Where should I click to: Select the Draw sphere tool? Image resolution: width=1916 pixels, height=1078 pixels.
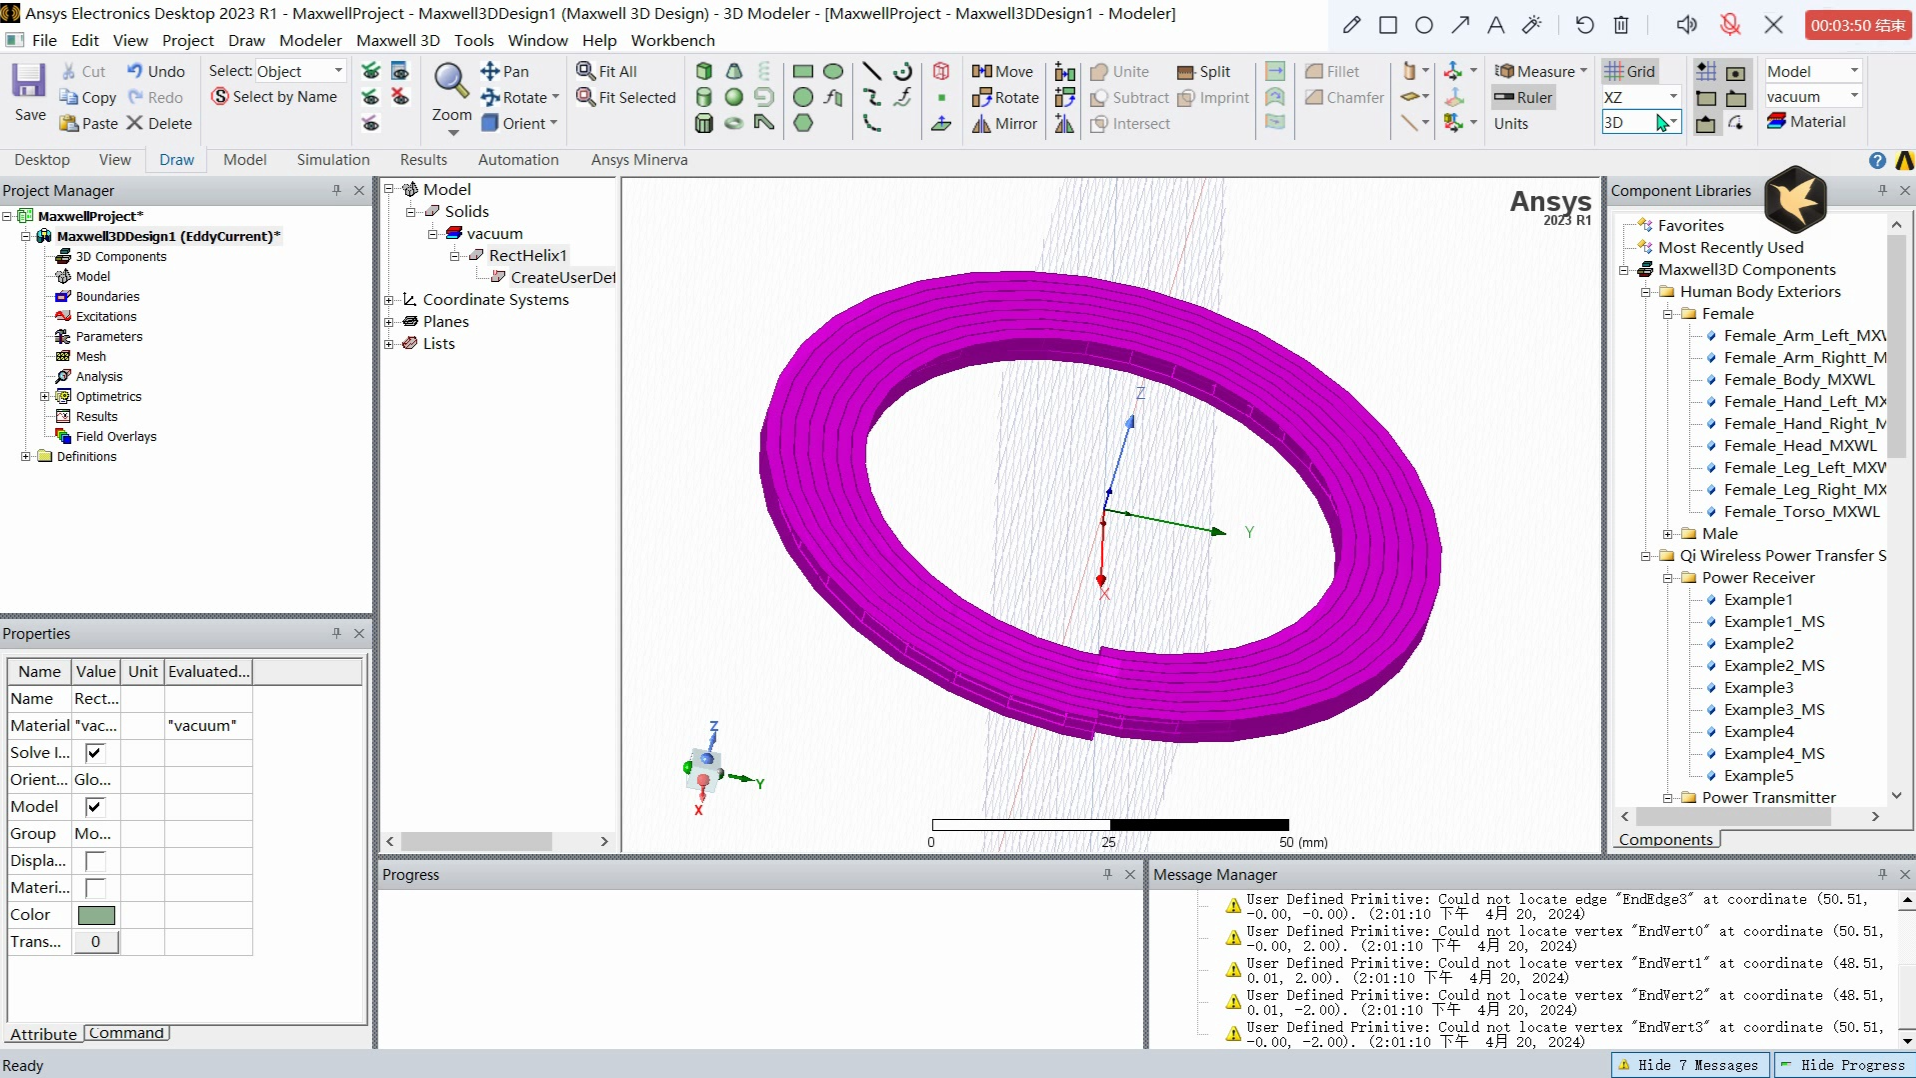733,97
